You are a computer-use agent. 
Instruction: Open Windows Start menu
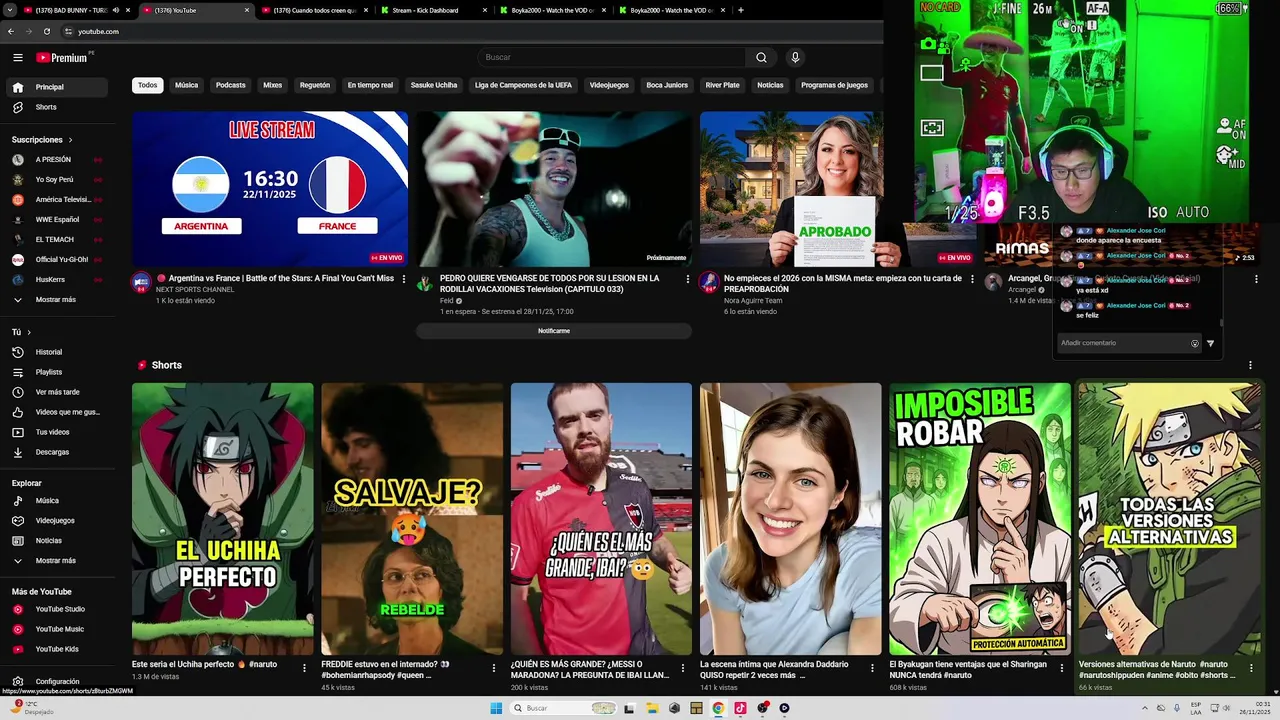[496, 708]
